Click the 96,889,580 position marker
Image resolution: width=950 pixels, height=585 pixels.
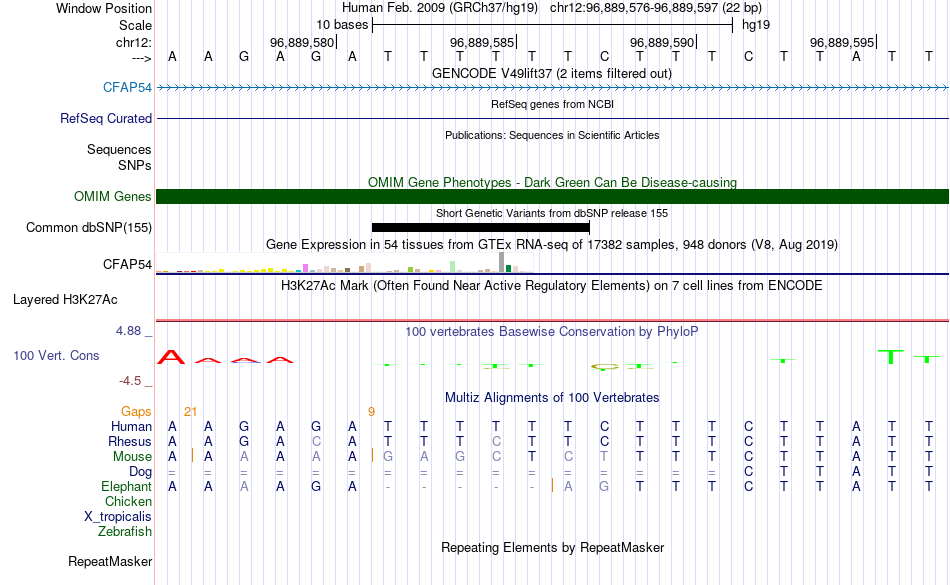pos(302,42)
